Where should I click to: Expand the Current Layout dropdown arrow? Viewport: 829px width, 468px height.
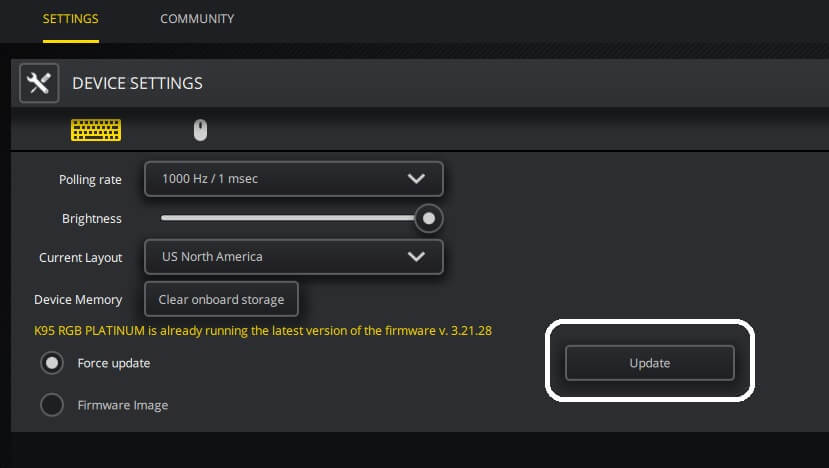click(x=417, y=257)
